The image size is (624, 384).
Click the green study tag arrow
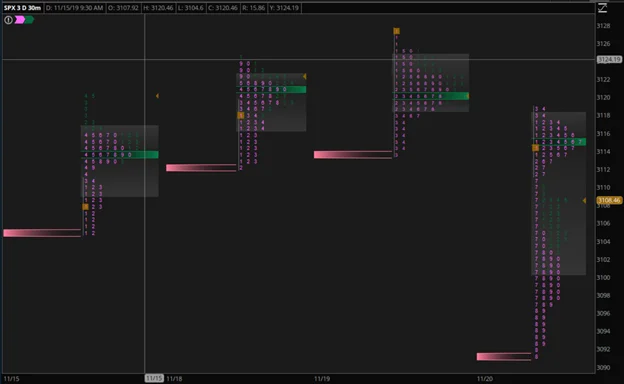coord(29,19)
